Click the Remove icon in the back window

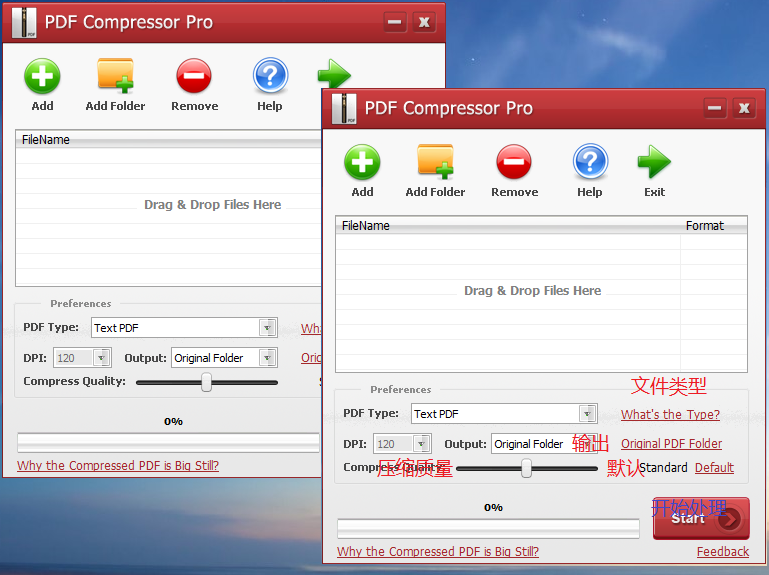(x=194, y=76)
